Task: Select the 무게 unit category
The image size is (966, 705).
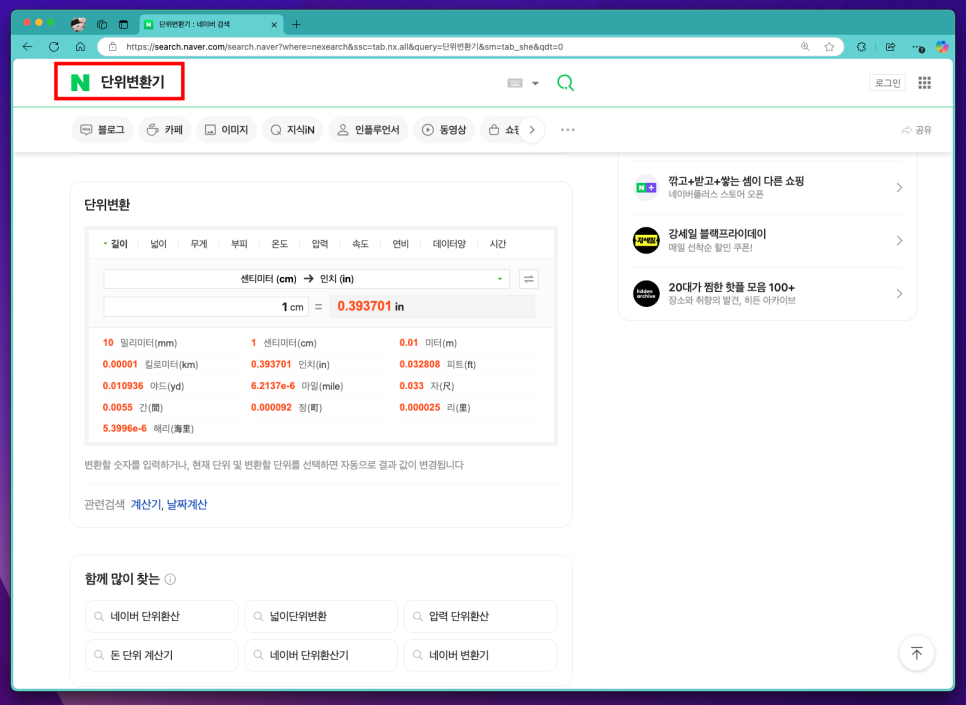Action: pos(198,244)
